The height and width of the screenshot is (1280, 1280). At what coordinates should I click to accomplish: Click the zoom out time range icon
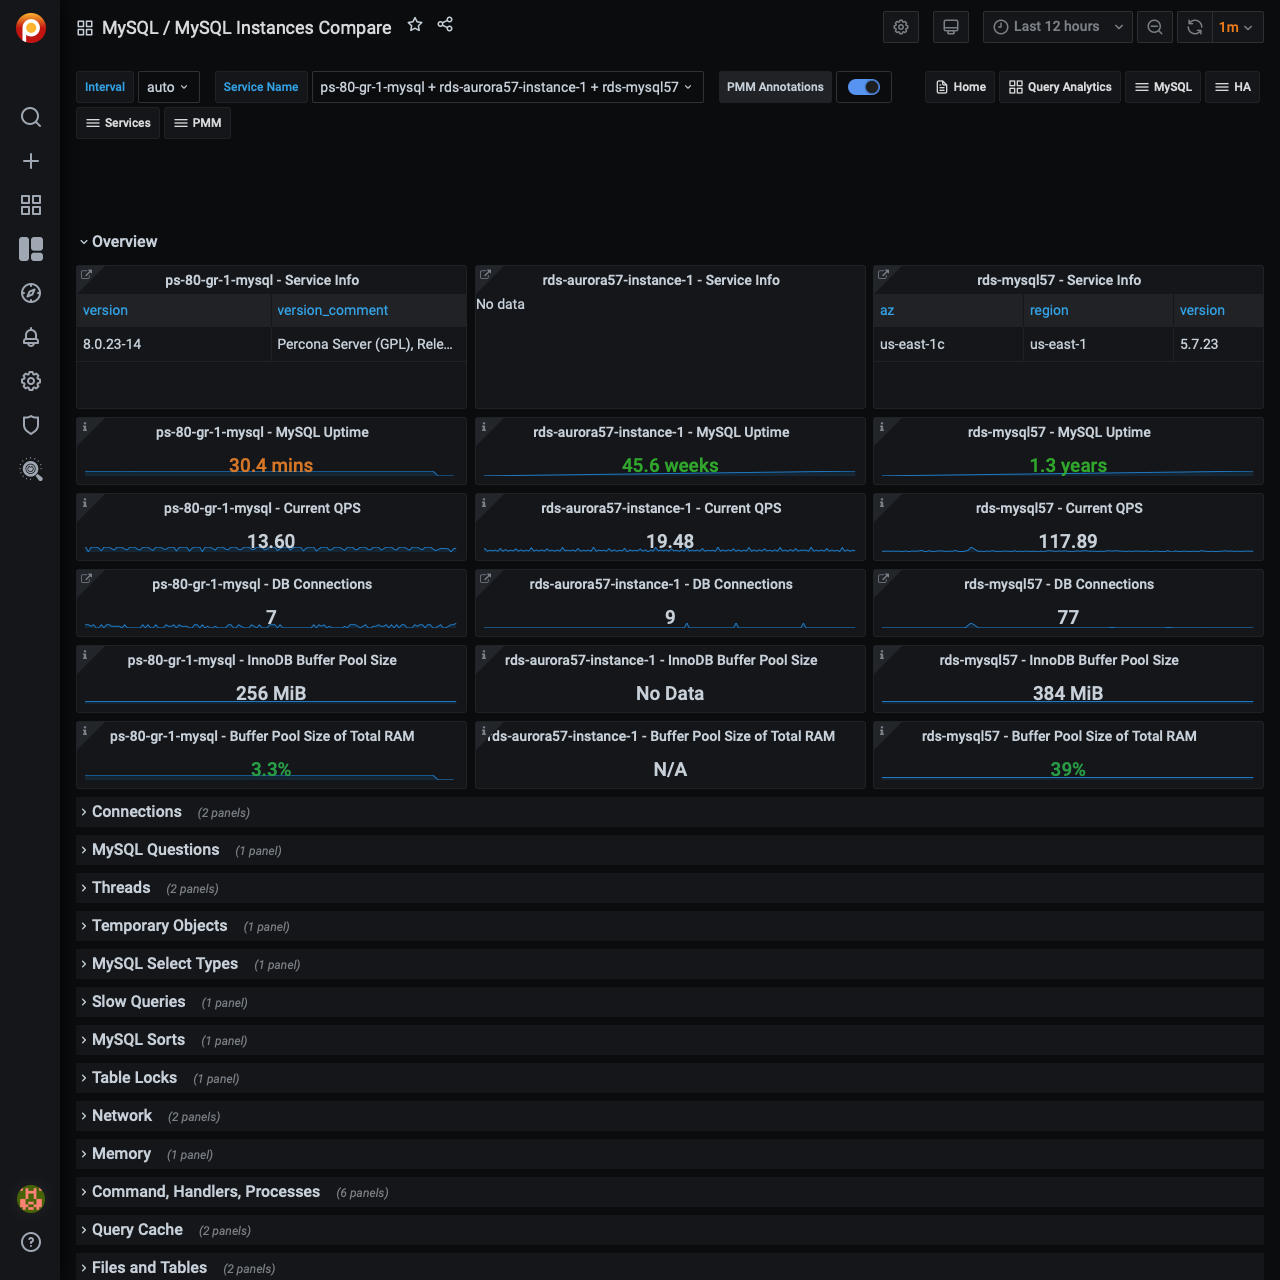coord(1155,27)
